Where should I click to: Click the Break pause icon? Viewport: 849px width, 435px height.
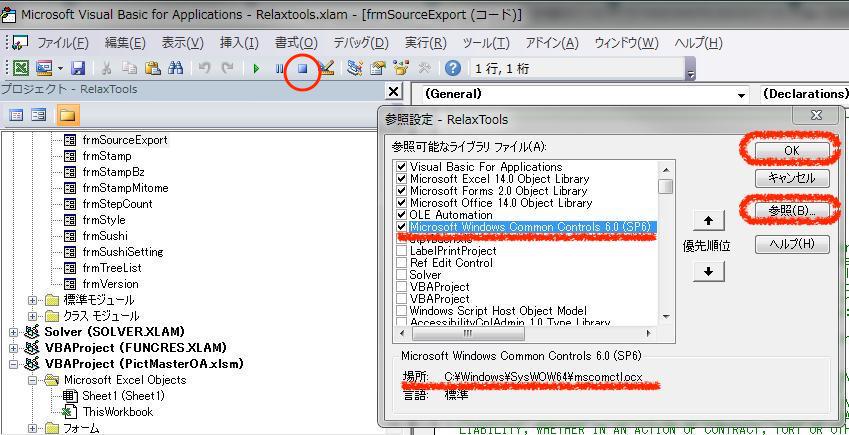coord(279,69)
